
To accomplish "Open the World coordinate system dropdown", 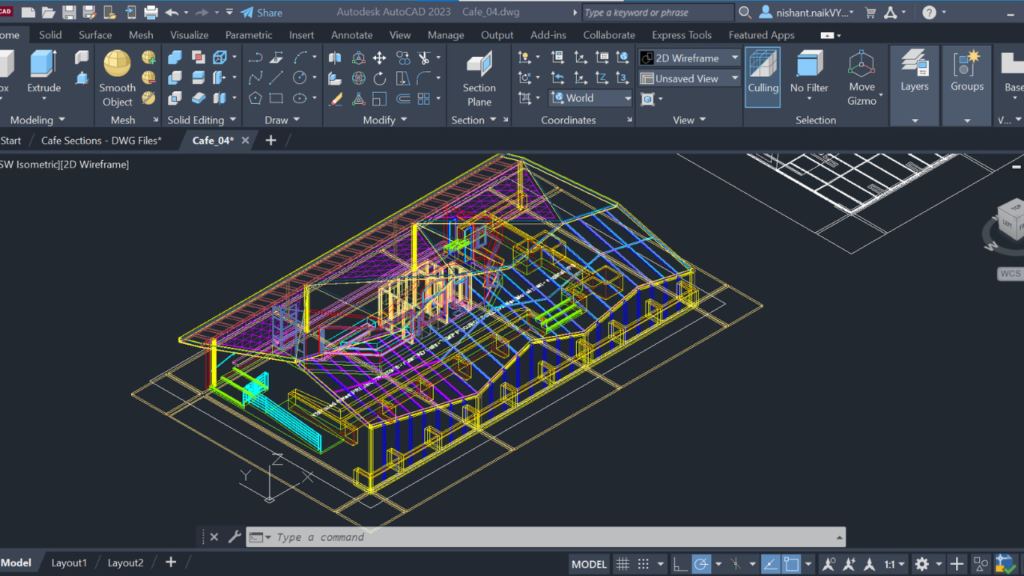I will (590, 98).
